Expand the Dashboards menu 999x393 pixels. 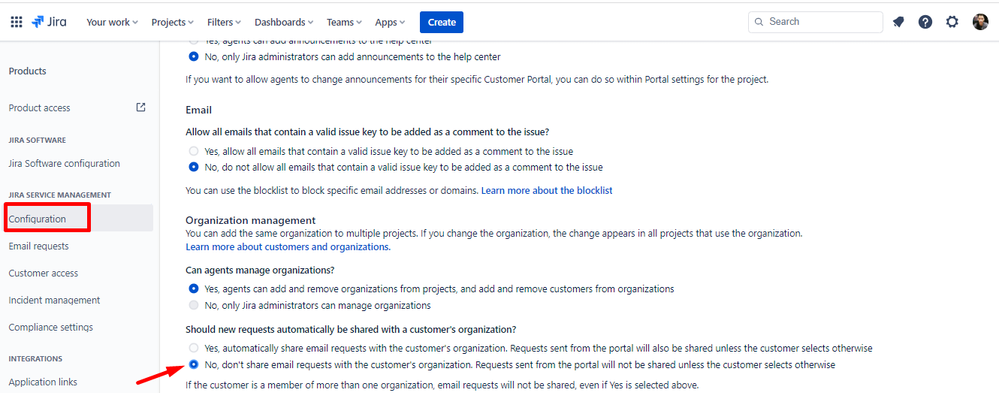pos(284,22)
